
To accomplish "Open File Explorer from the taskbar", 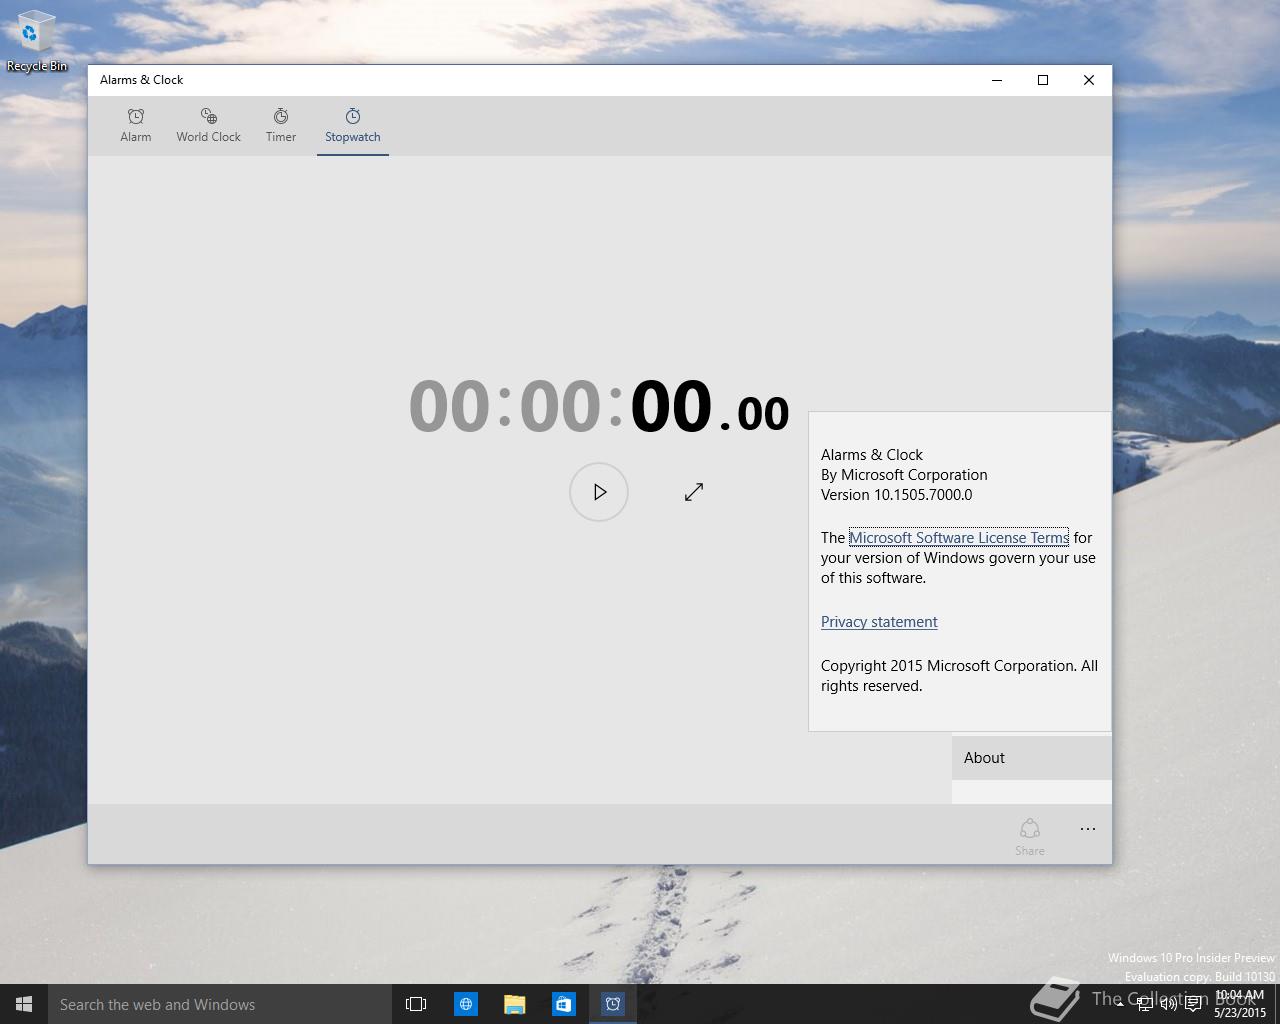I will 515,1004.
